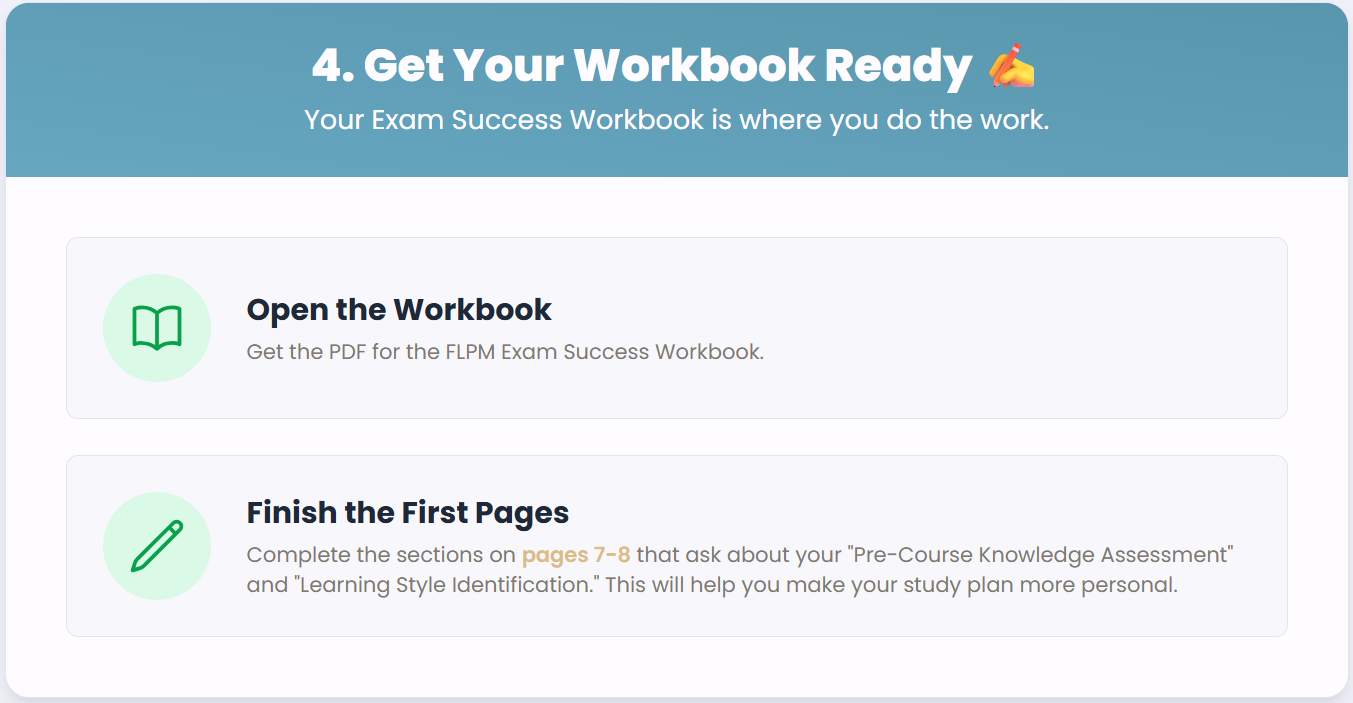Click the writing hand emoji in header
This screenshot has height=703, width=1353.
pyautogui.click(x=1011, y=66)
